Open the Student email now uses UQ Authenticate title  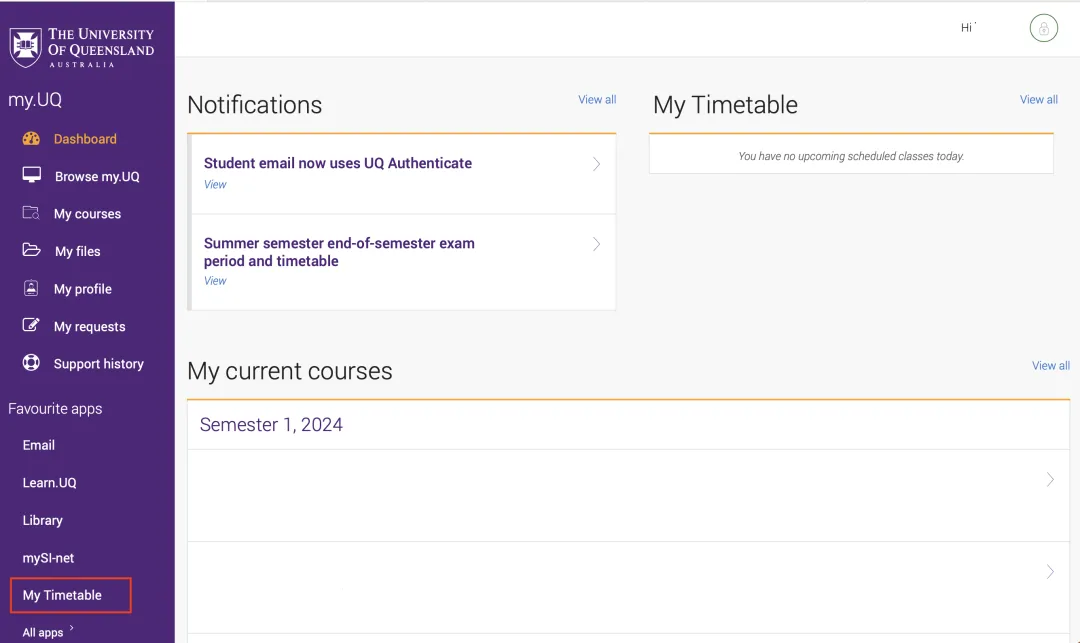[338, 163]
